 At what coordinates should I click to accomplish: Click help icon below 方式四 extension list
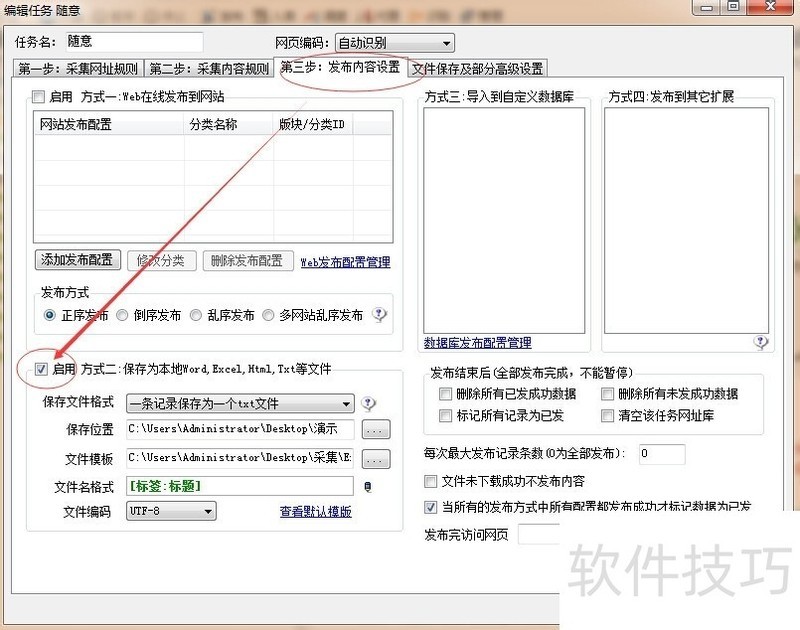pos(761,342)
